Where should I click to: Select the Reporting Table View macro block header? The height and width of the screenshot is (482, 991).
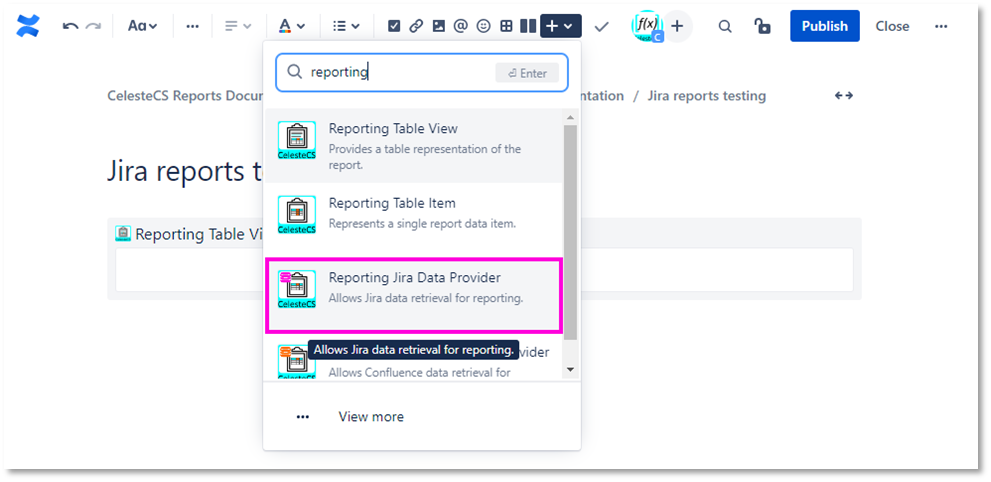[x=188, y=234]
